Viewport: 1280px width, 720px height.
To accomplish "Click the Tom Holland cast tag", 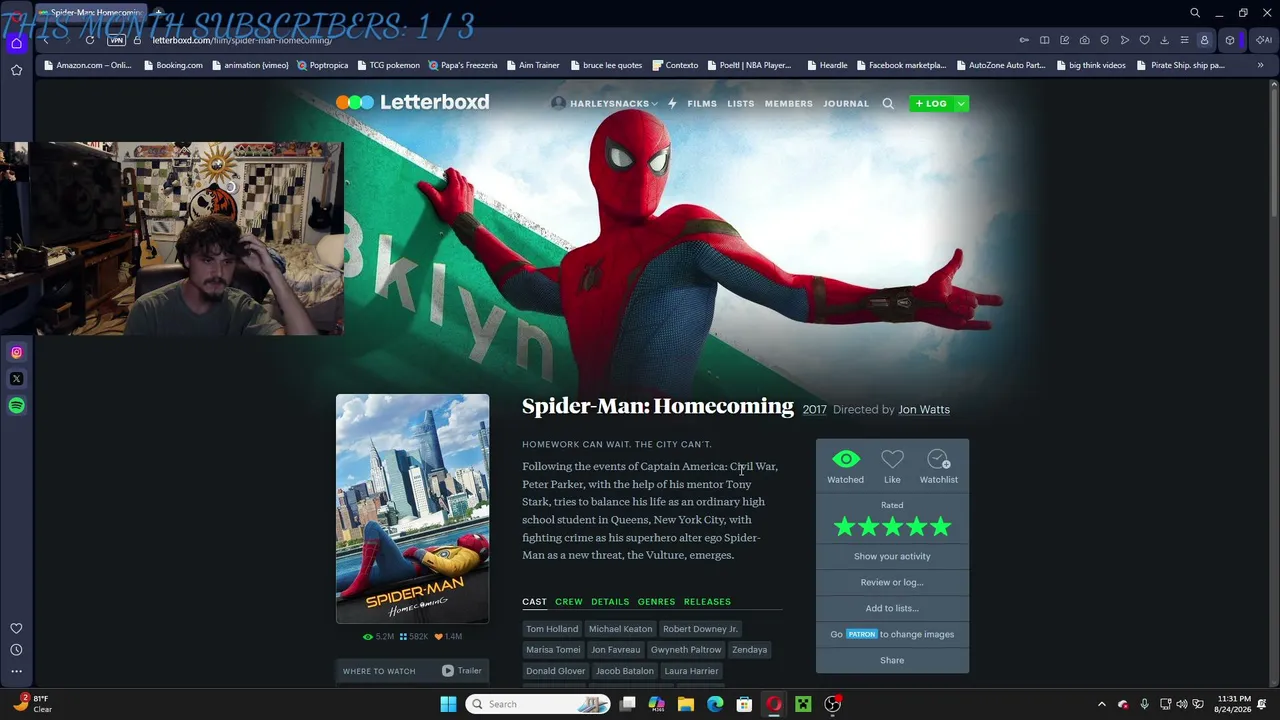I will [552, 629].
